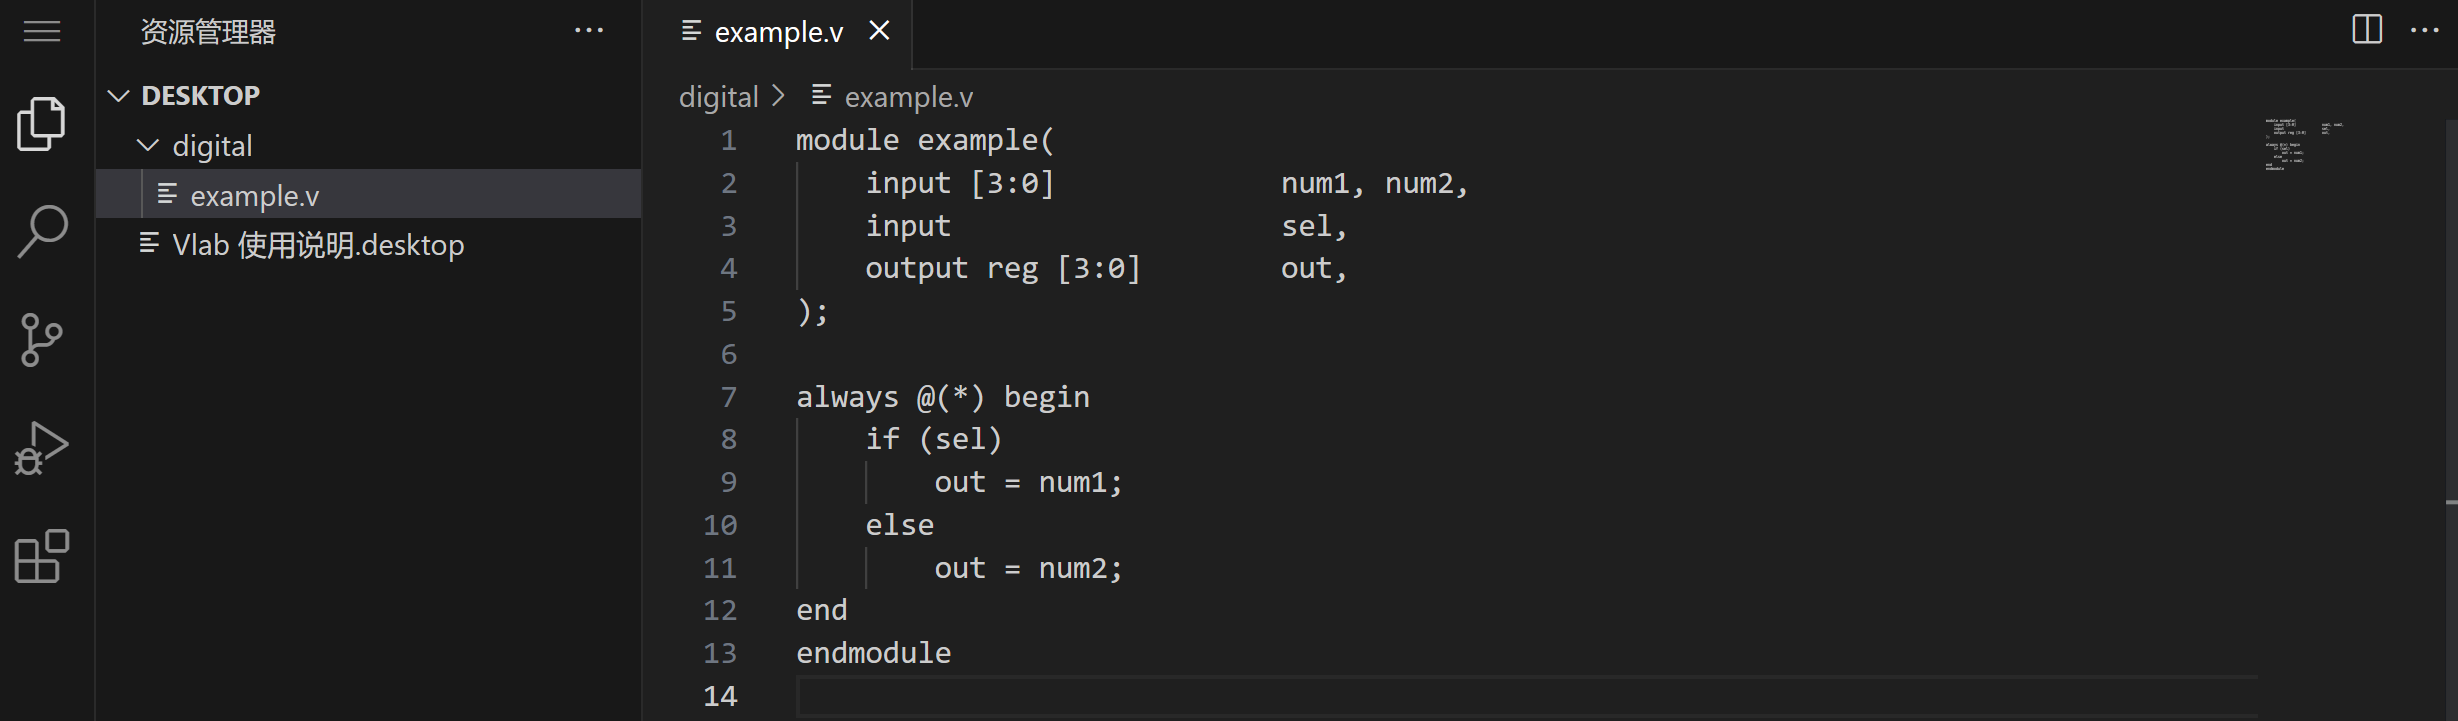Open the Extensions view
Screen dimensions: 2458x721
point(42,556)
